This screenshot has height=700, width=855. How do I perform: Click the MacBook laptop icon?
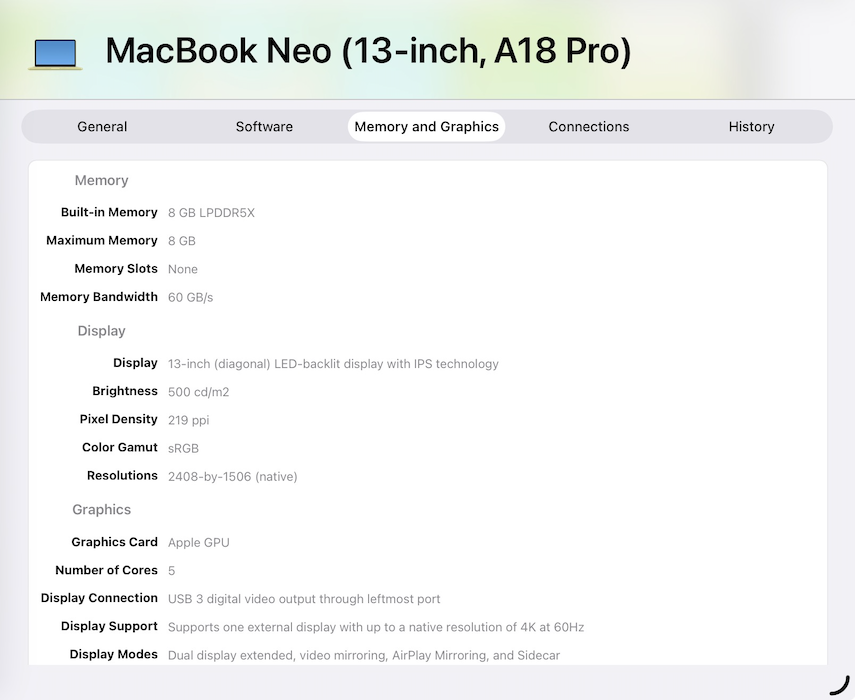pyautogui.click(x=55, y=55)
